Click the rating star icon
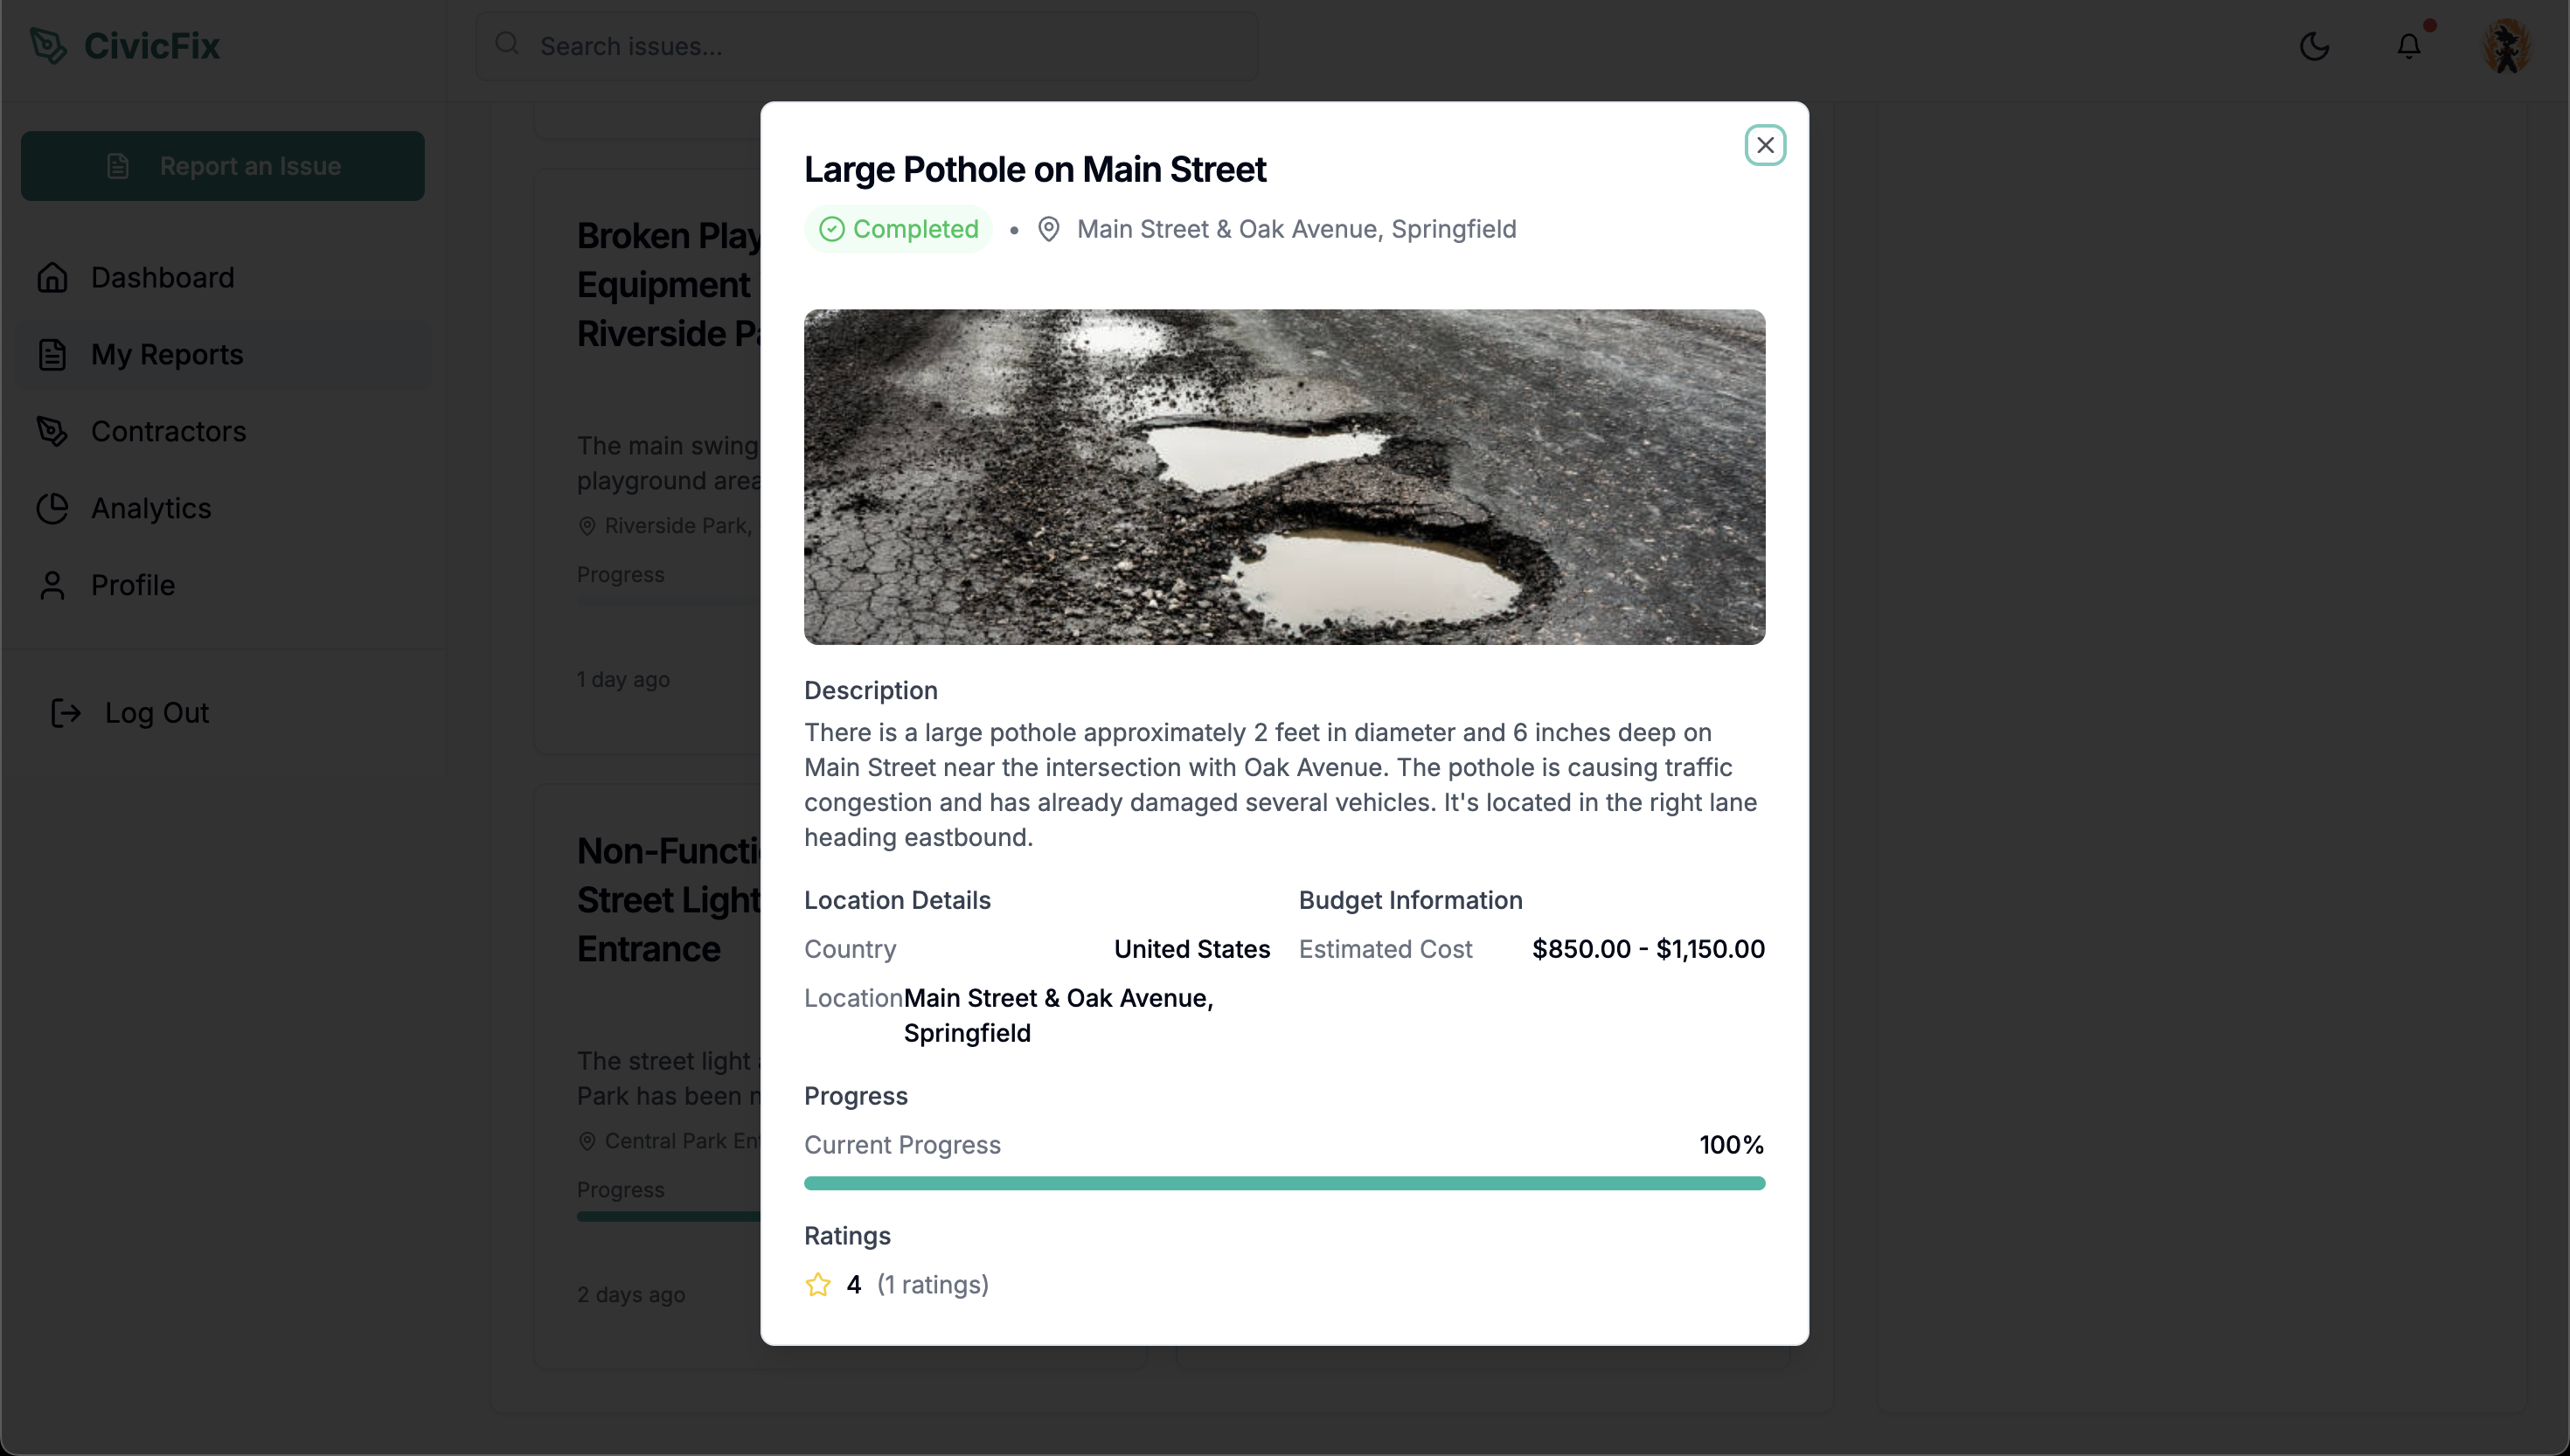The image size is (2570, 1456). coord(818,1284)
